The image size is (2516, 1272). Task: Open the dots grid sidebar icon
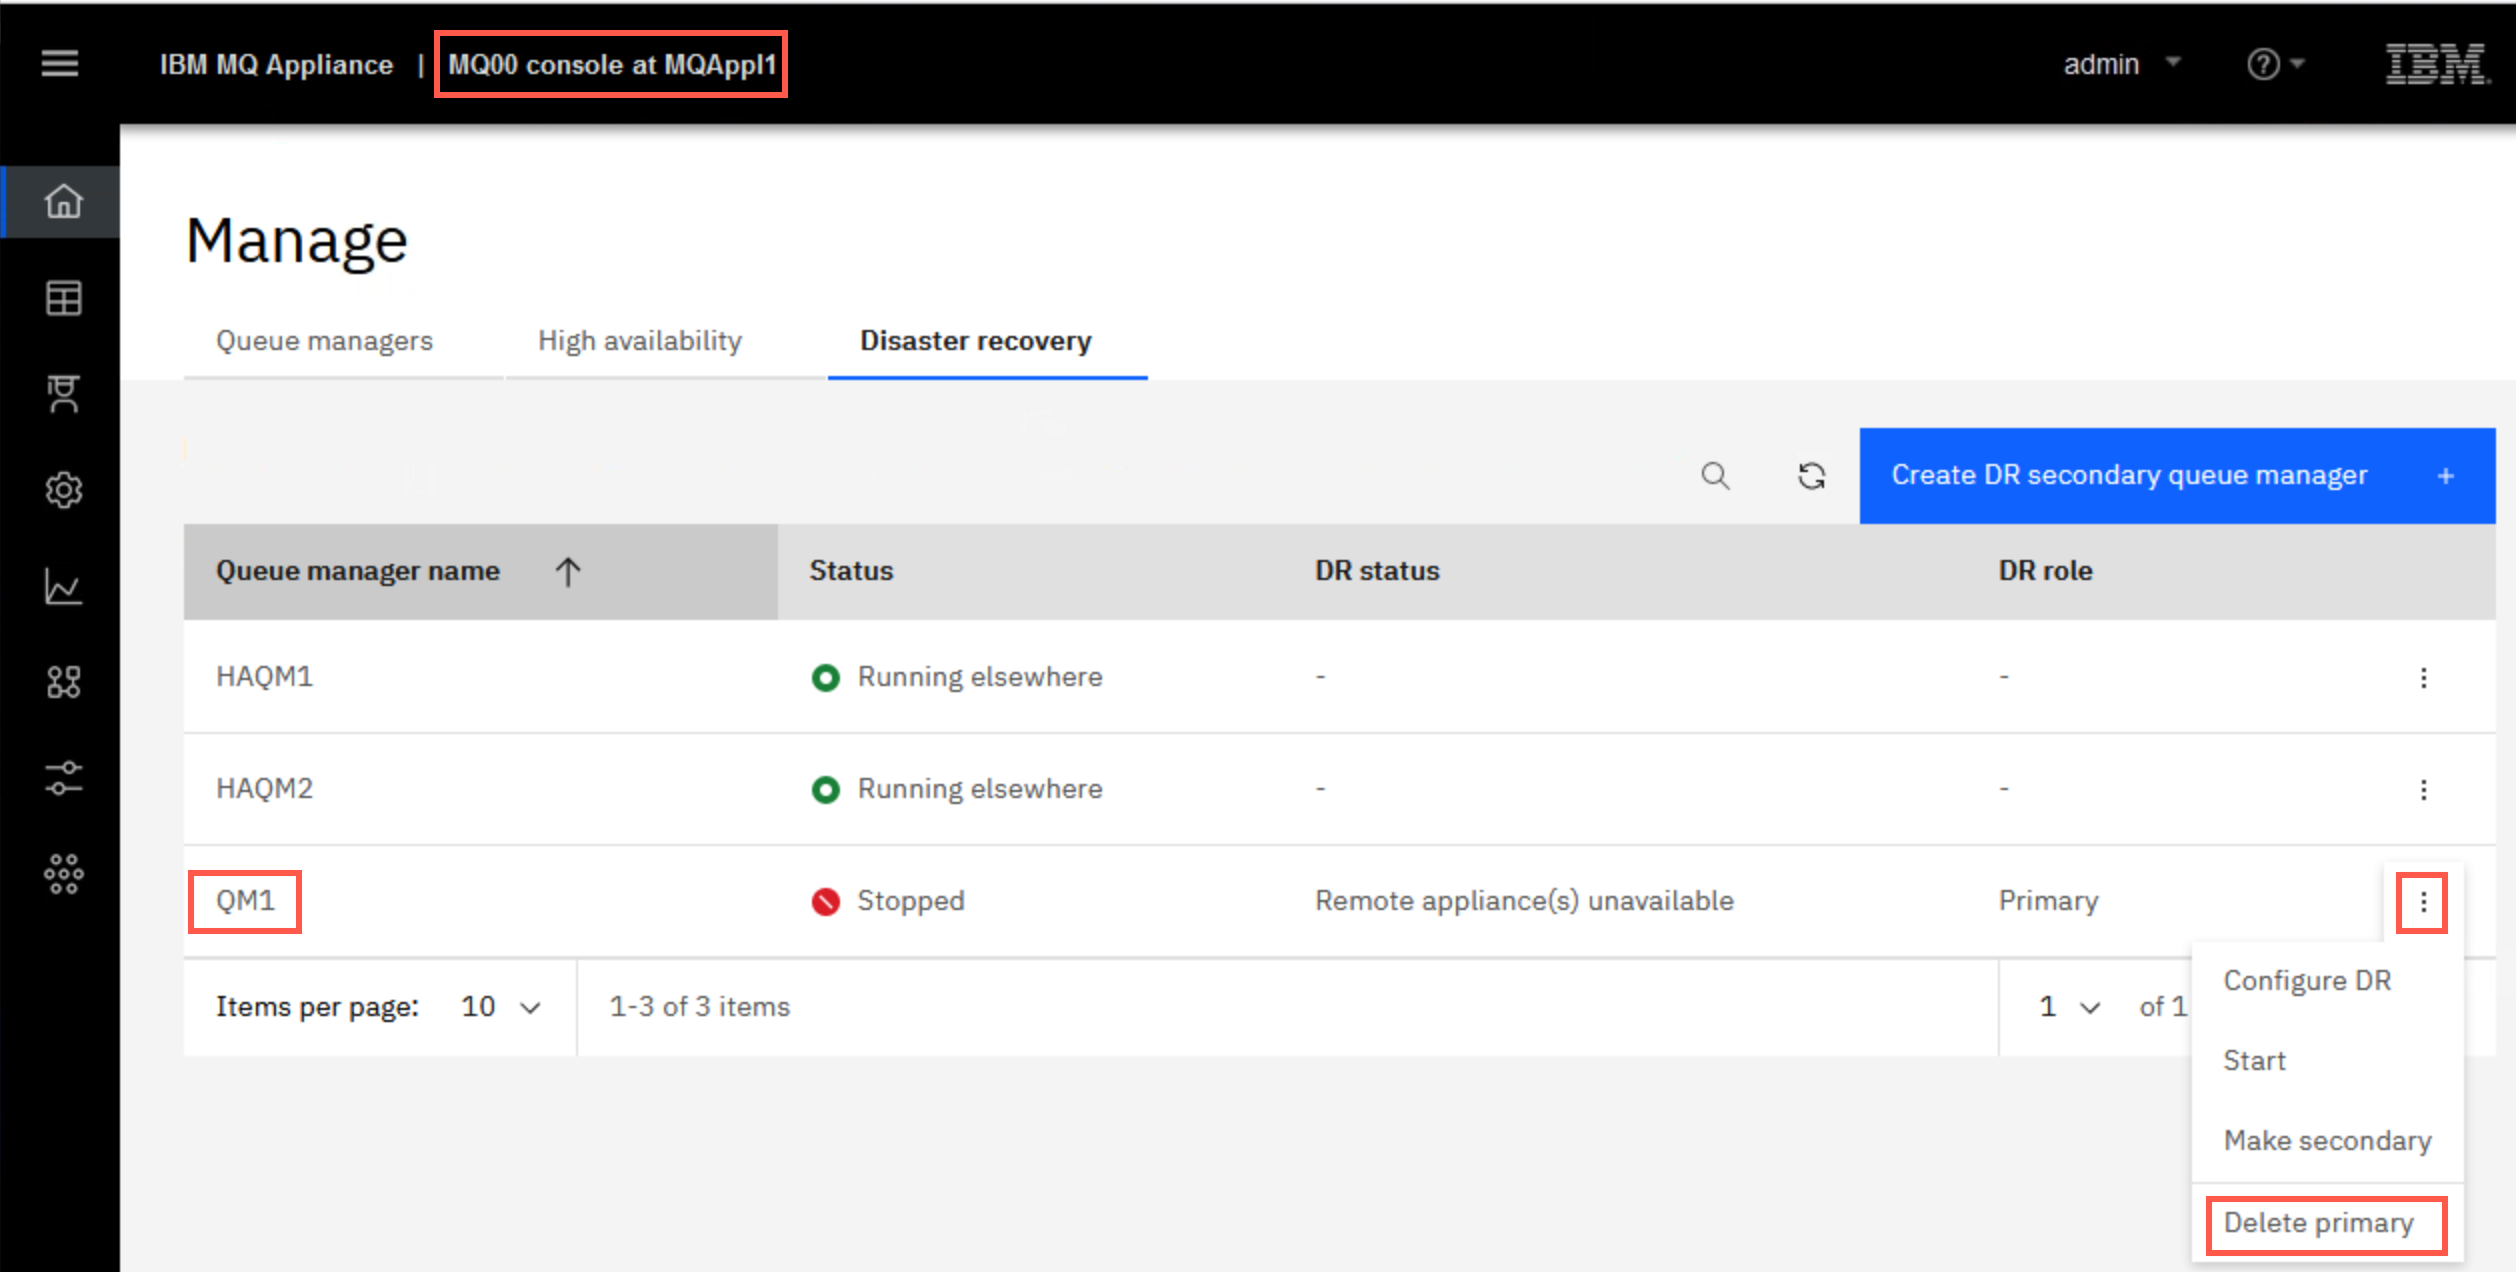pos(63,874)
